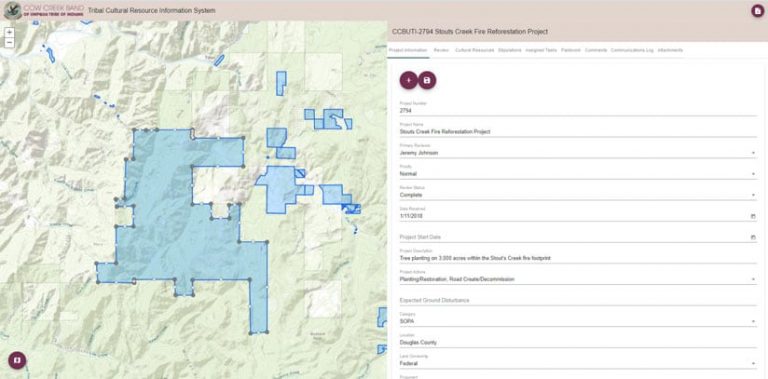Open the map button at bottom left

[17, 360]
